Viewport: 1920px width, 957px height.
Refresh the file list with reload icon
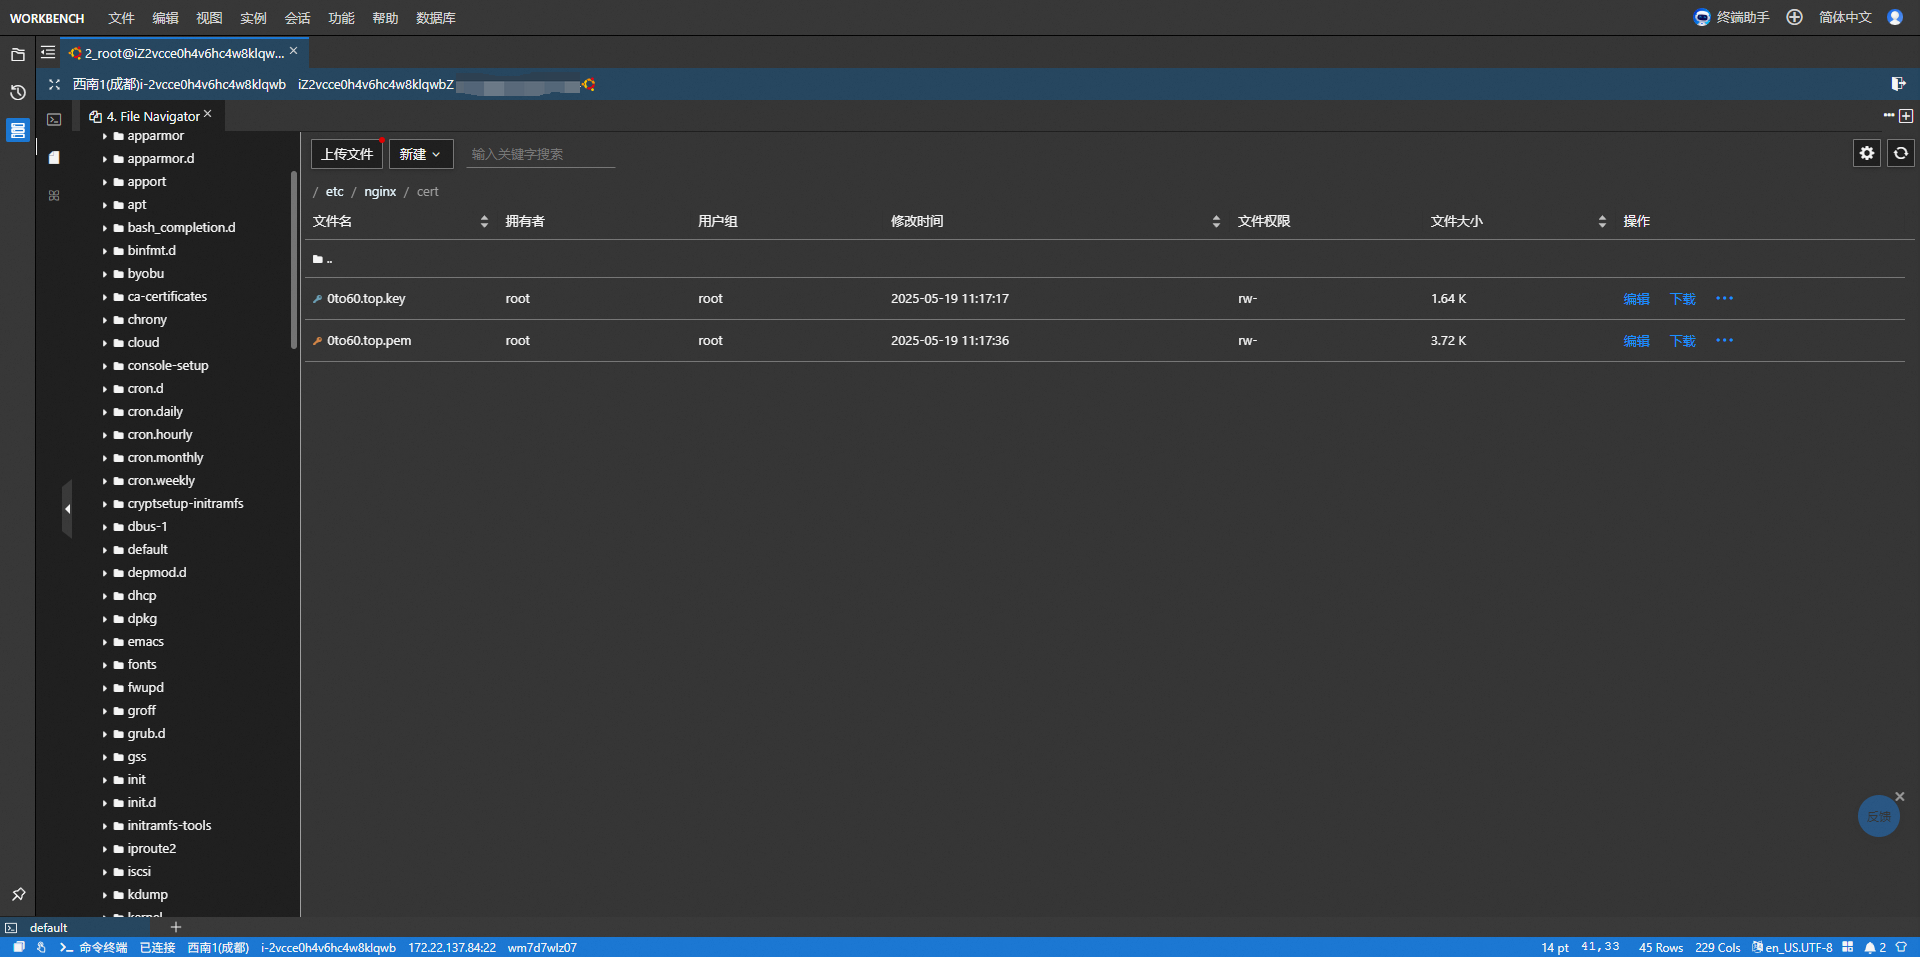[x=1901, y=153]
